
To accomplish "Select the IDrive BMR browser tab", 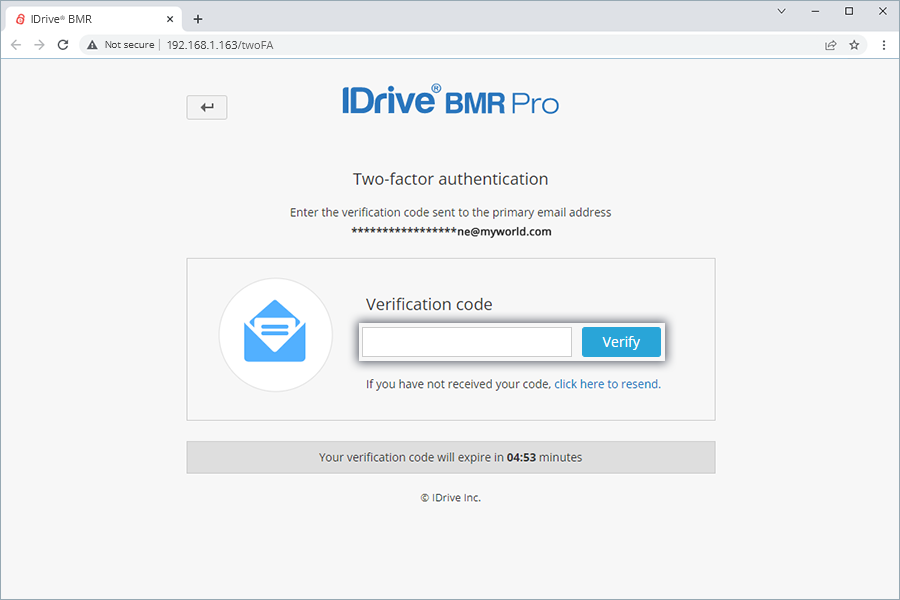I will (94, 19).
